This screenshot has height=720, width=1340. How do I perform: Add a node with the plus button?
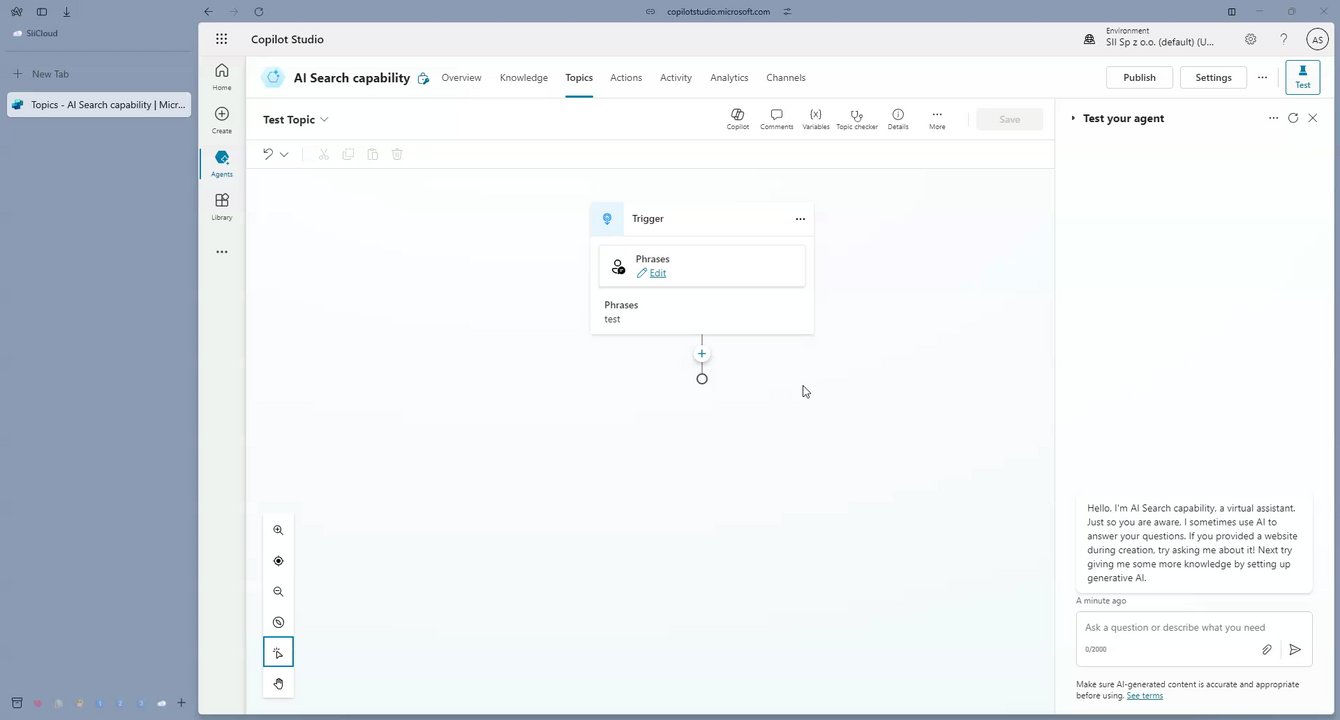coord(702,354)
